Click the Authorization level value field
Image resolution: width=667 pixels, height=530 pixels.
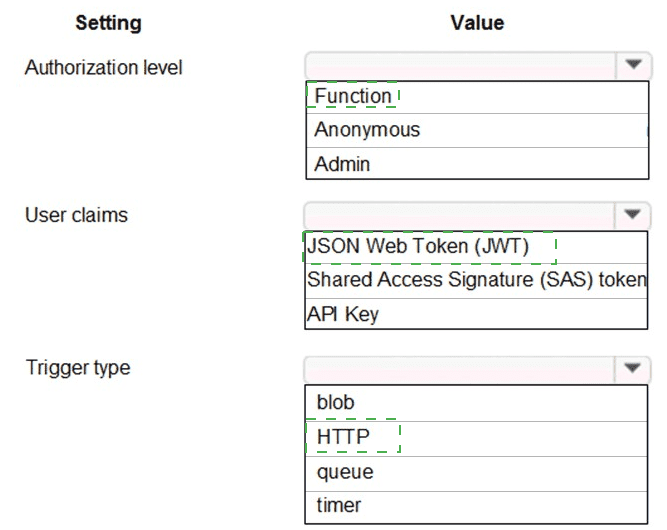click(x=462, y=65)
